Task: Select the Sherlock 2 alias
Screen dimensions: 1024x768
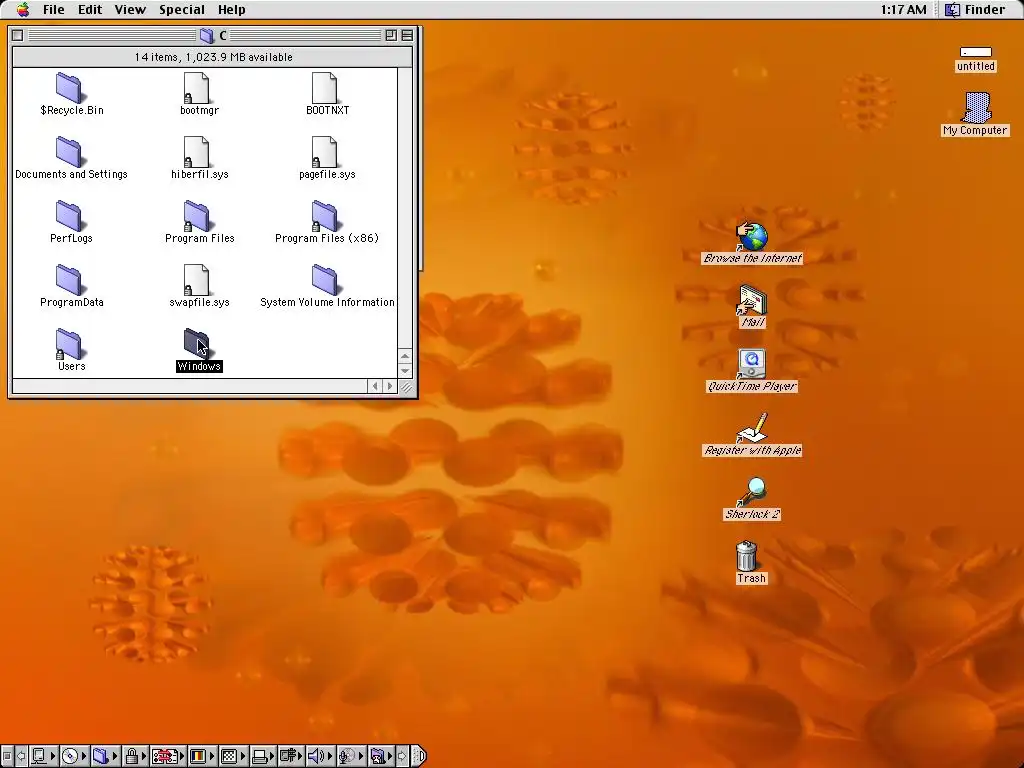Action: click(x=752, y=498)
